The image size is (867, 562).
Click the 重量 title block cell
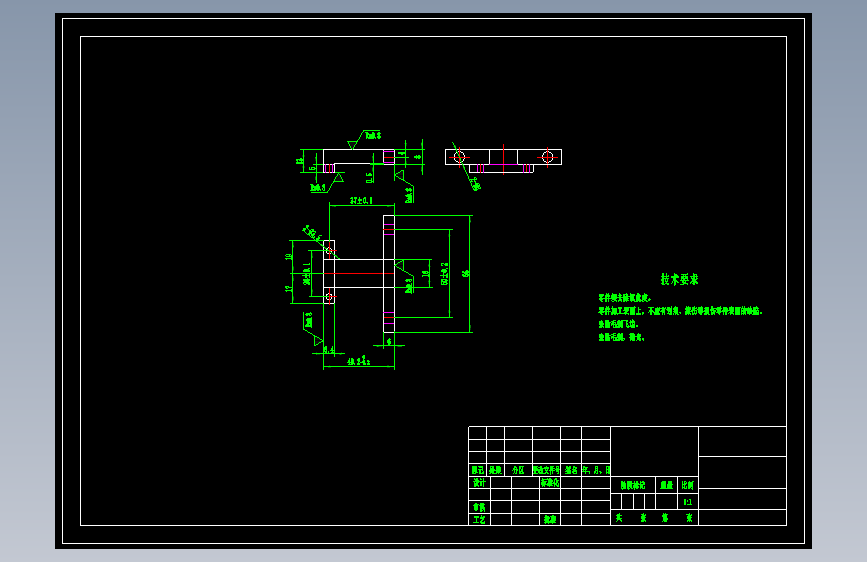666,485
